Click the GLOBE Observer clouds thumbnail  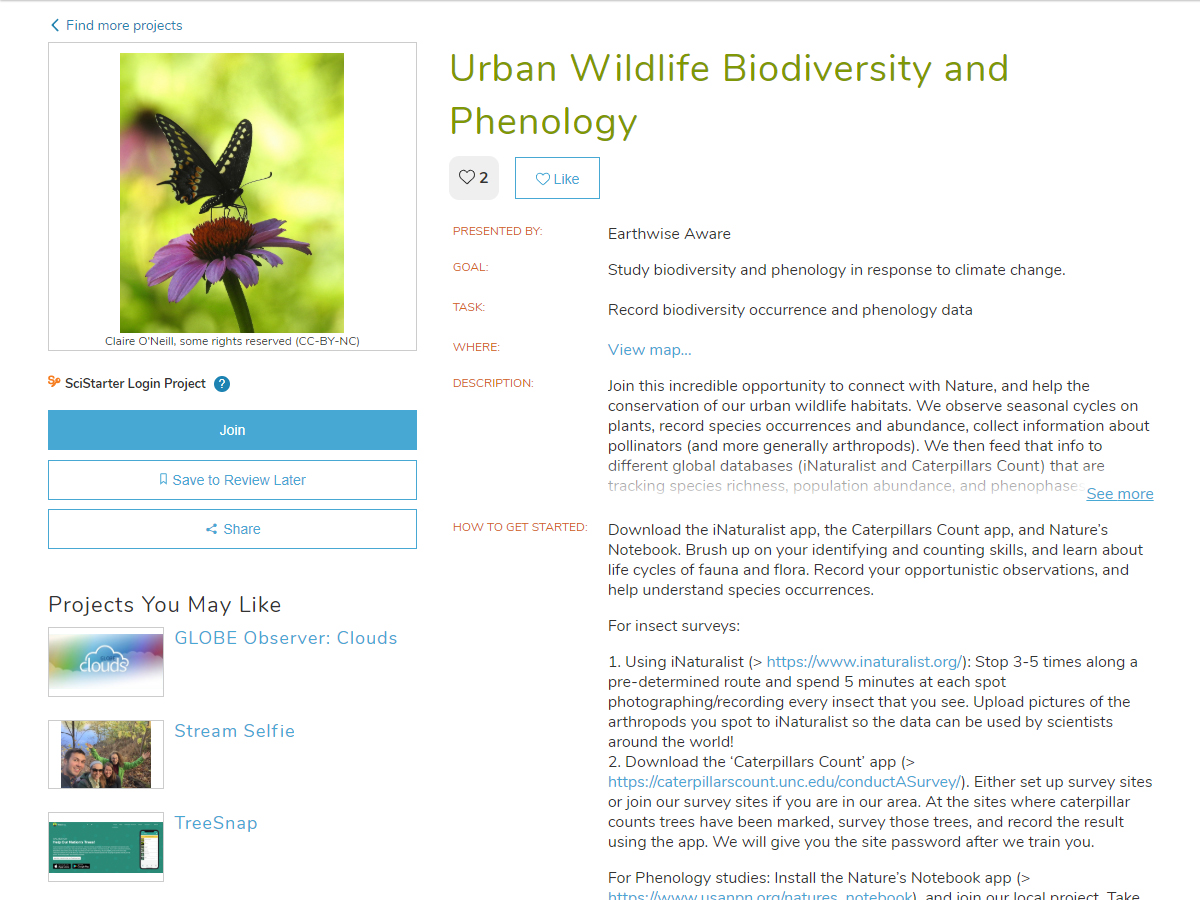(106, 662)
